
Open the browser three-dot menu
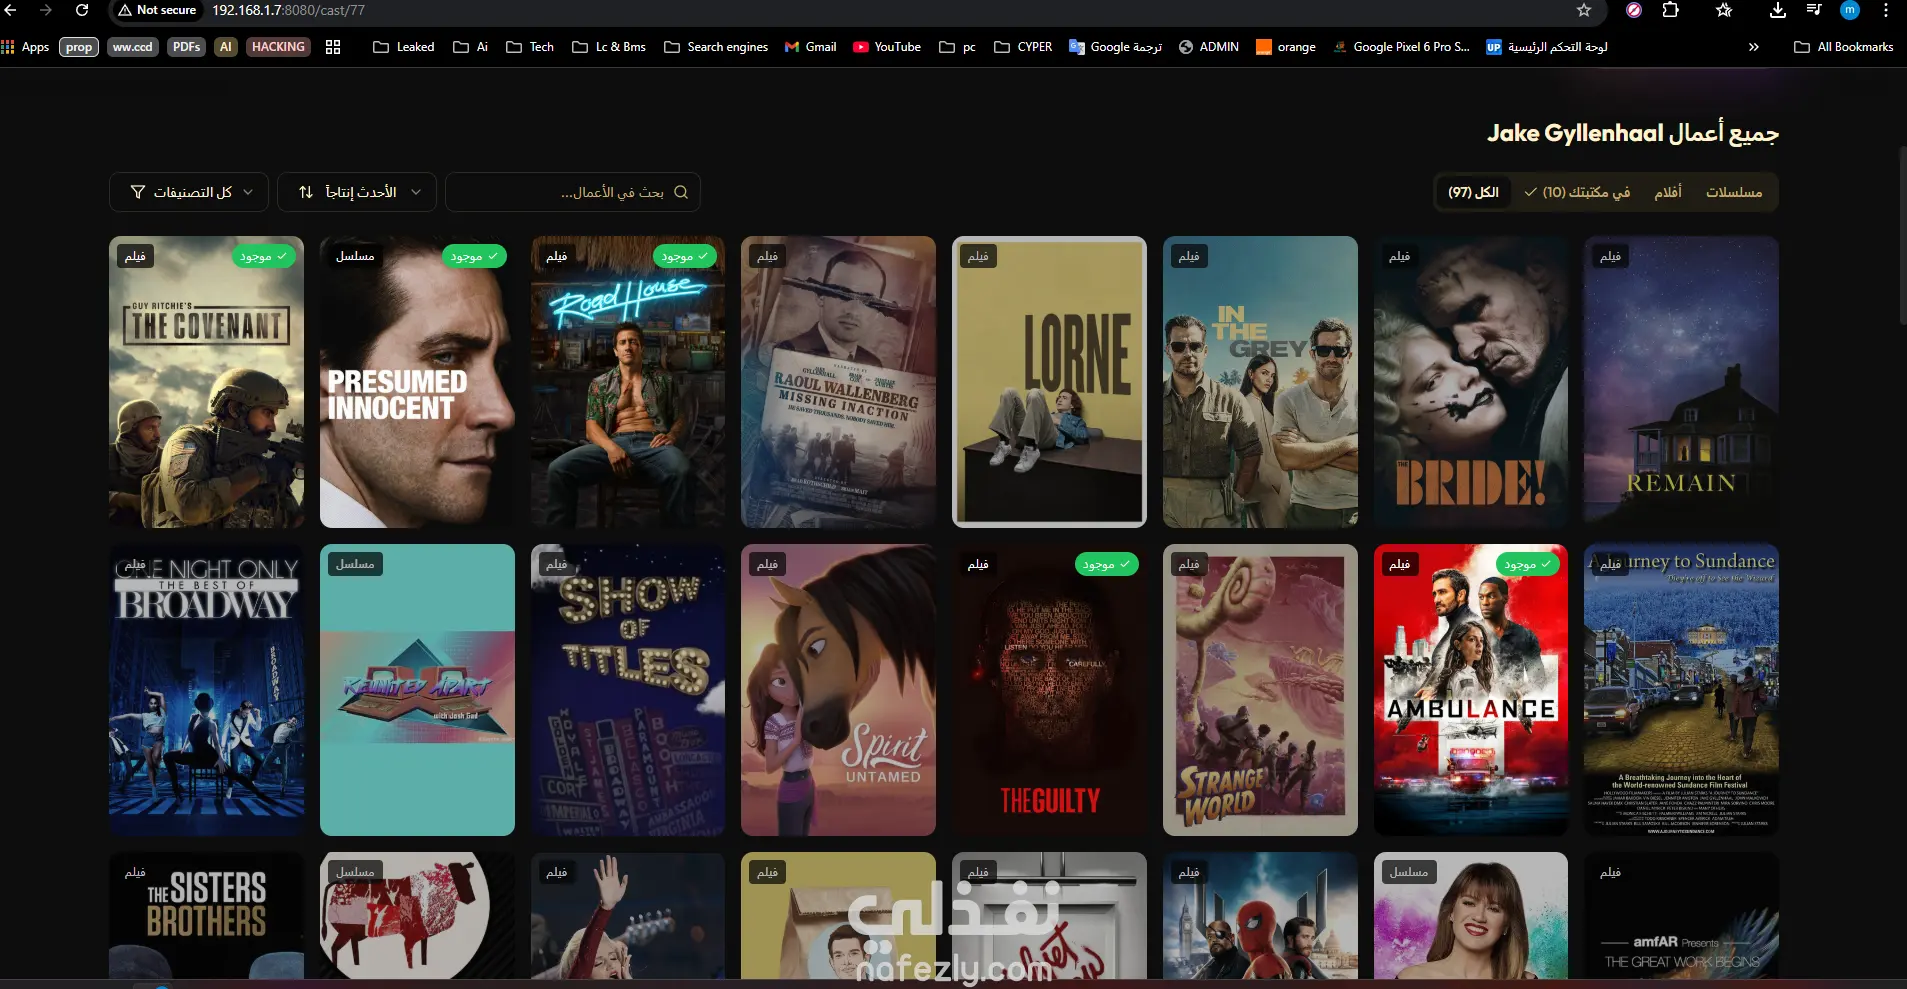point(1886,10)
